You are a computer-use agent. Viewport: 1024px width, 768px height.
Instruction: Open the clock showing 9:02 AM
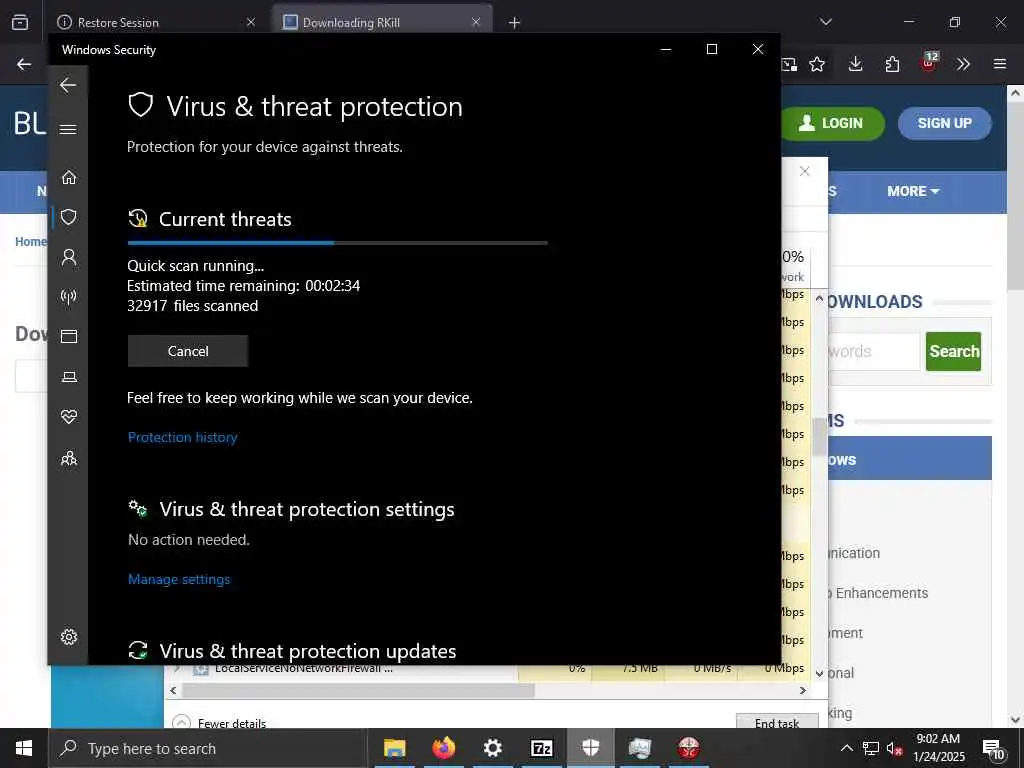coord(938,748)
